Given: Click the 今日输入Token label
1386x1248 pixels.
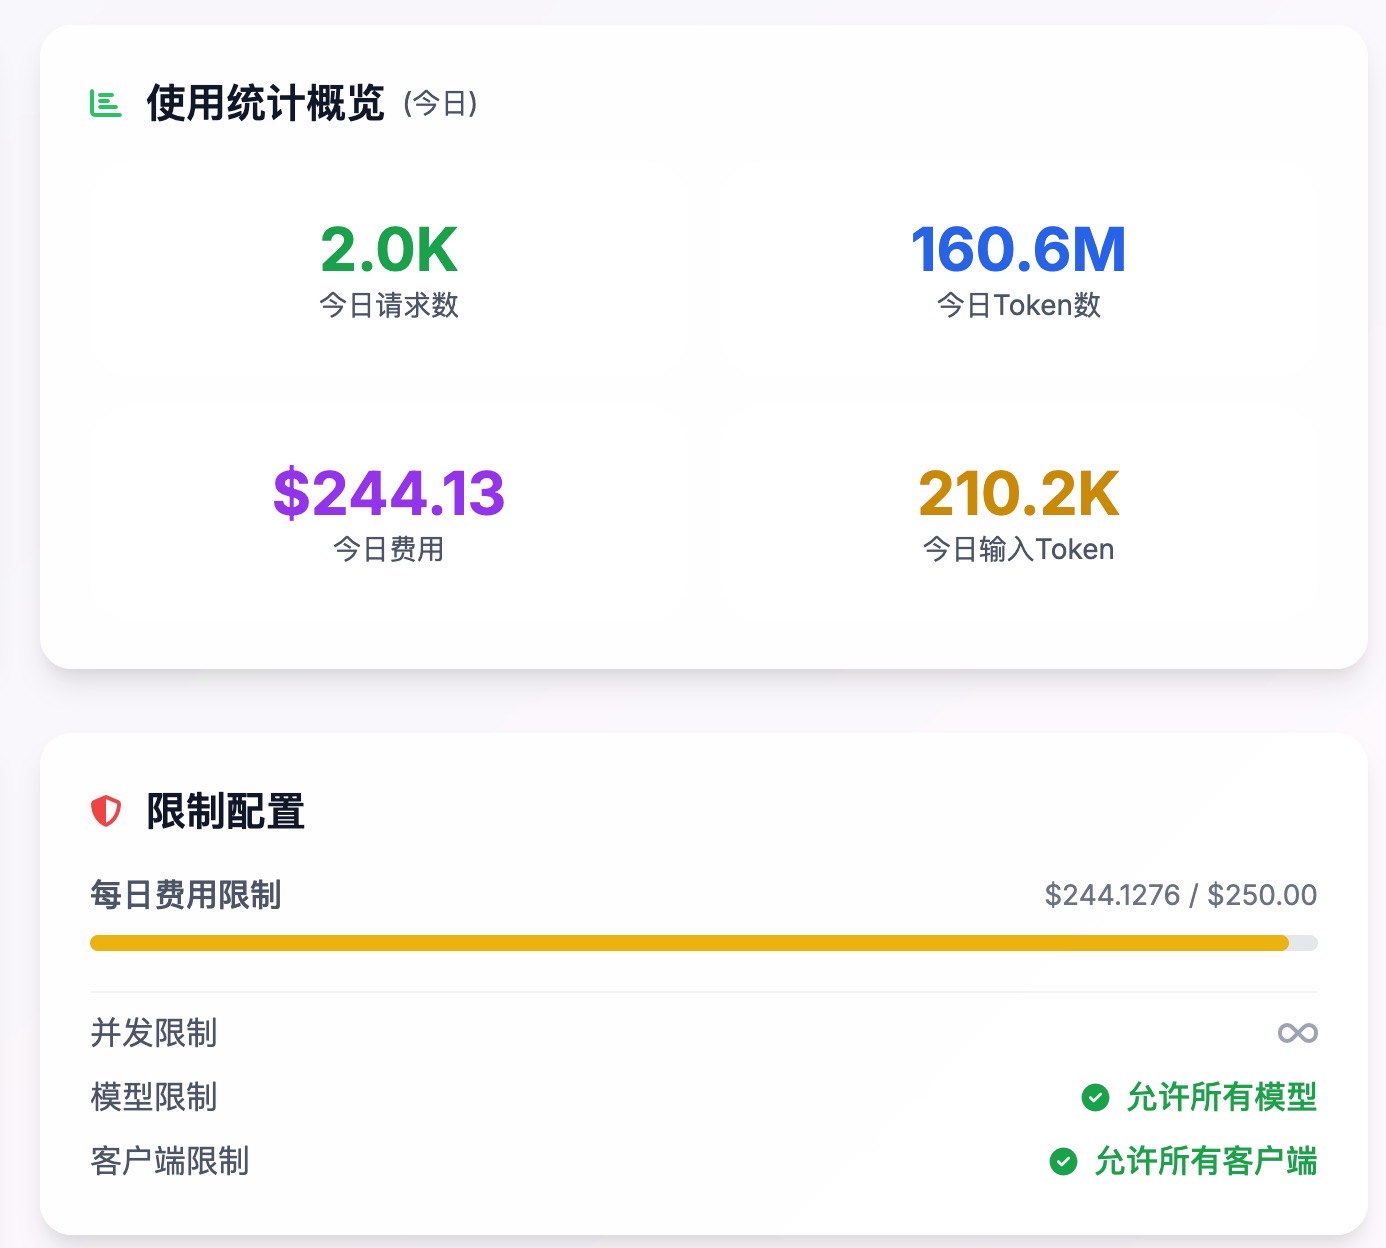Looking at the screenshot, I should [1018, 549].
